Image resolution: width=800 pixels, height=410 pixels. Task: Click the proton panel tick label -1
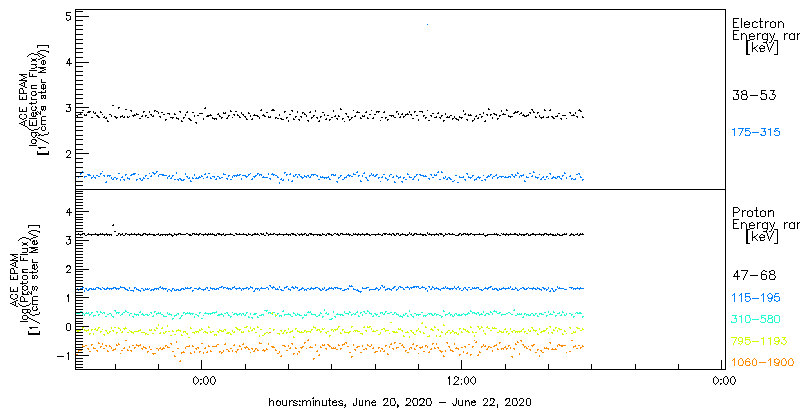[x=64, y=355]
